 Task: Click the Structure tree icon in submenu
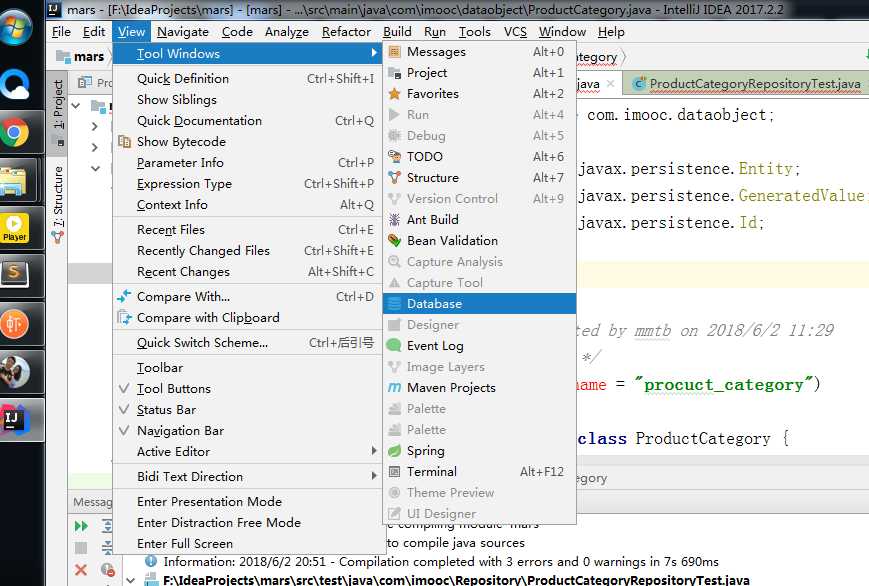tap(394, 178)
